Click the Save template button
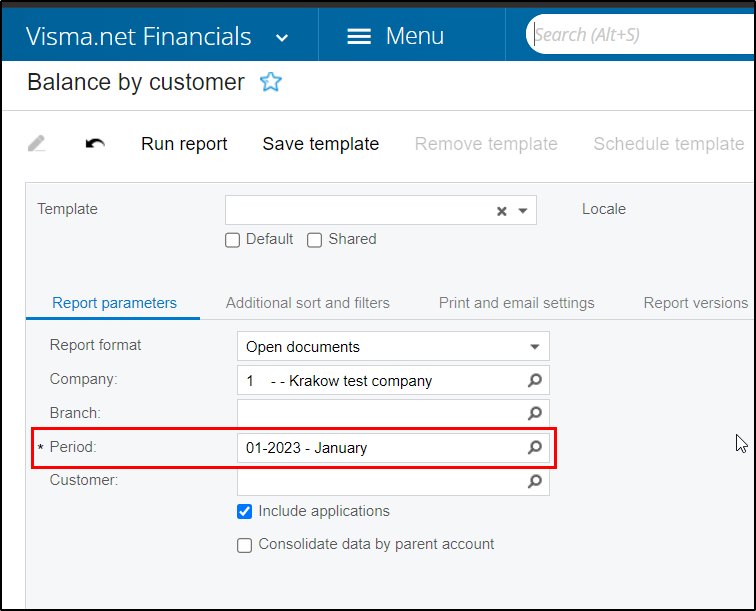The height and width of the screenshot is (611, 756). [321, 144]
